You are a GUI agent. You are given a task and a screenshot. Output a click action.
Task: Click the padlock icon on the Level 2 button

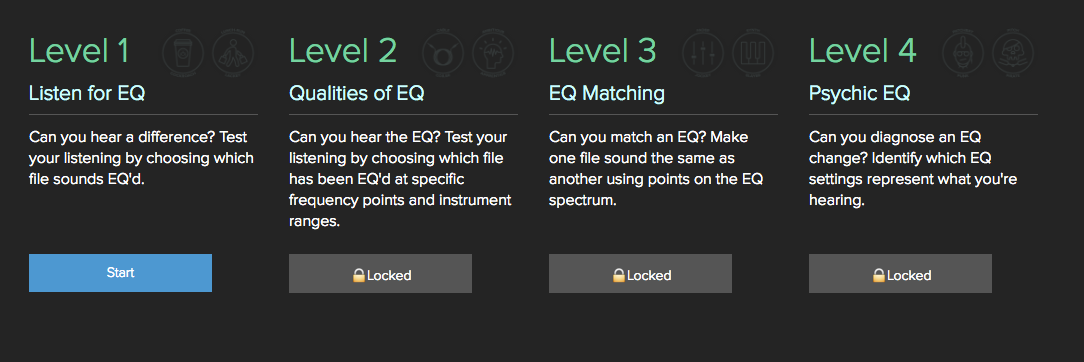(358, 276)
